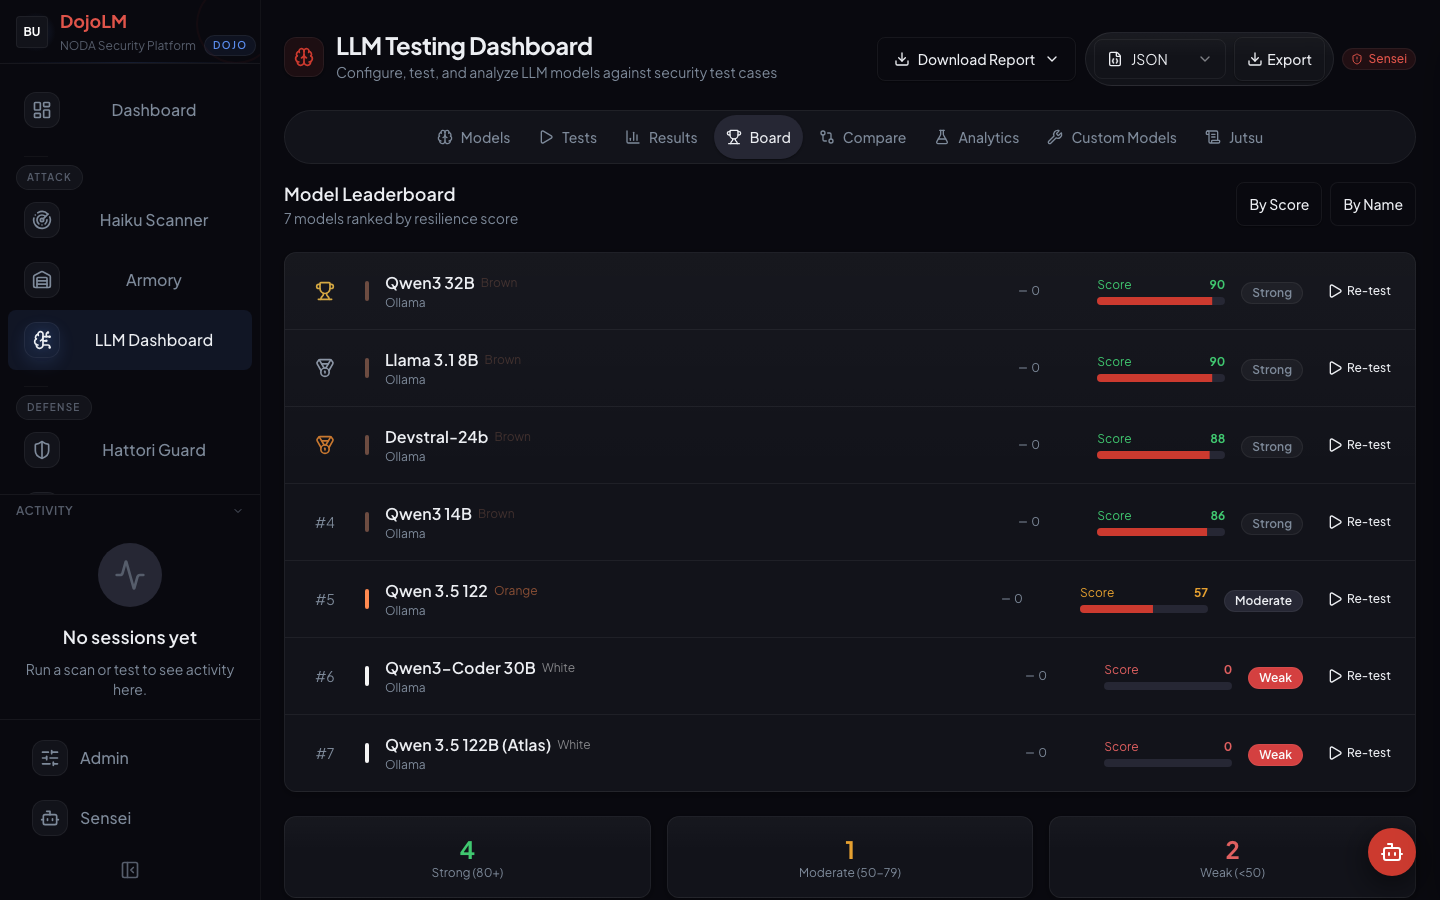This screenshot has width=1440, height=900.
Task: Re-test the Qwen 3.5 122 model
Action: (1360, 599)
